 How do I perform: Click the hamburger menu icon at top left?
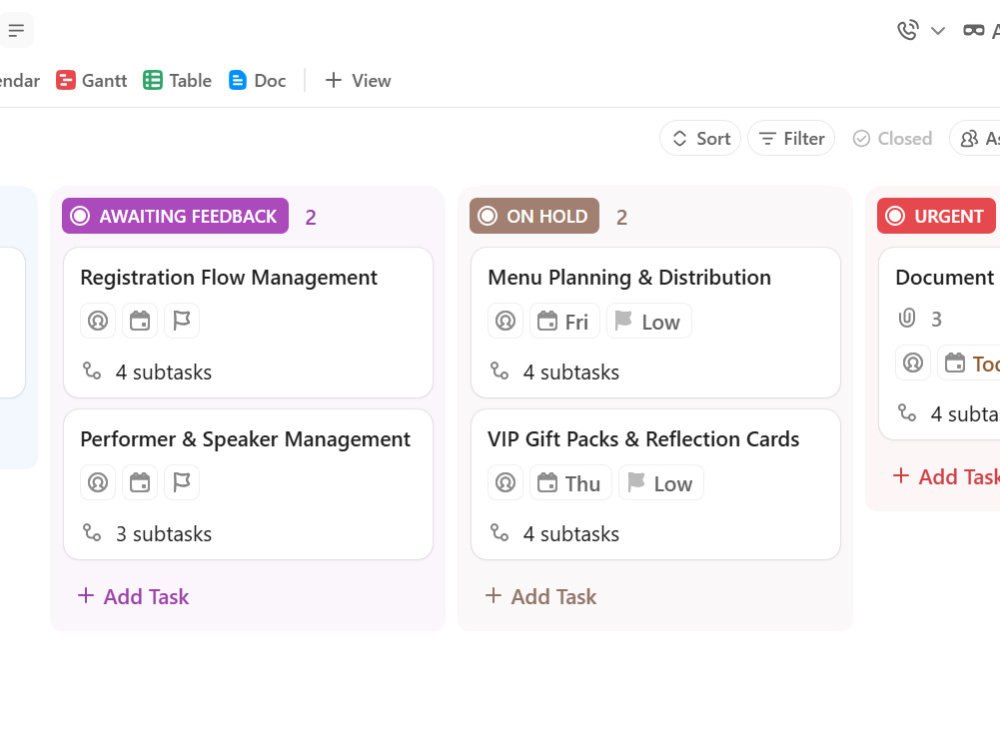[16, 30]
